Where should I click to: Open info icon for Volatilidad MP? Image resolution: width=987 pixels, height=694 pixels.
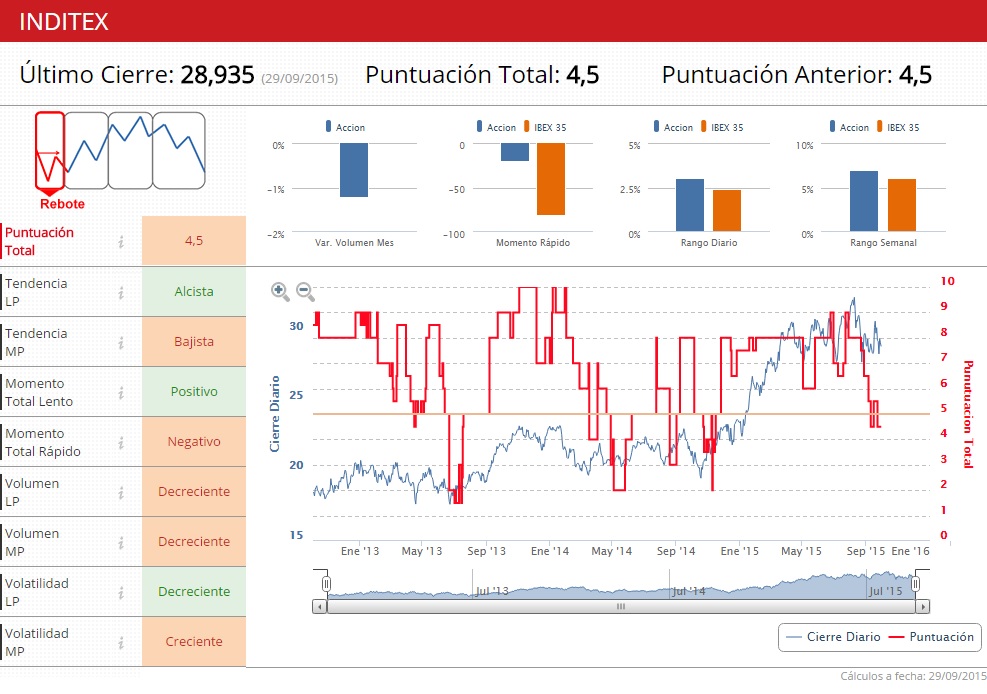click(x=121, y=642)
